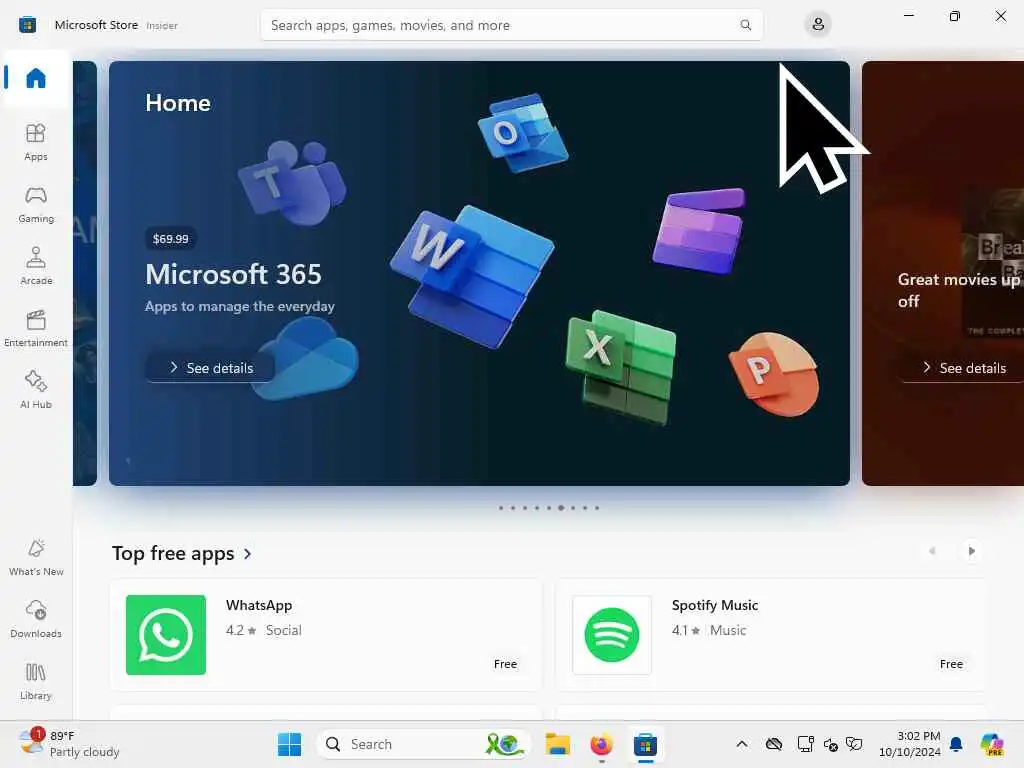
Task: Focus the Search apps, games, movies field
Action: pos(511,25)
